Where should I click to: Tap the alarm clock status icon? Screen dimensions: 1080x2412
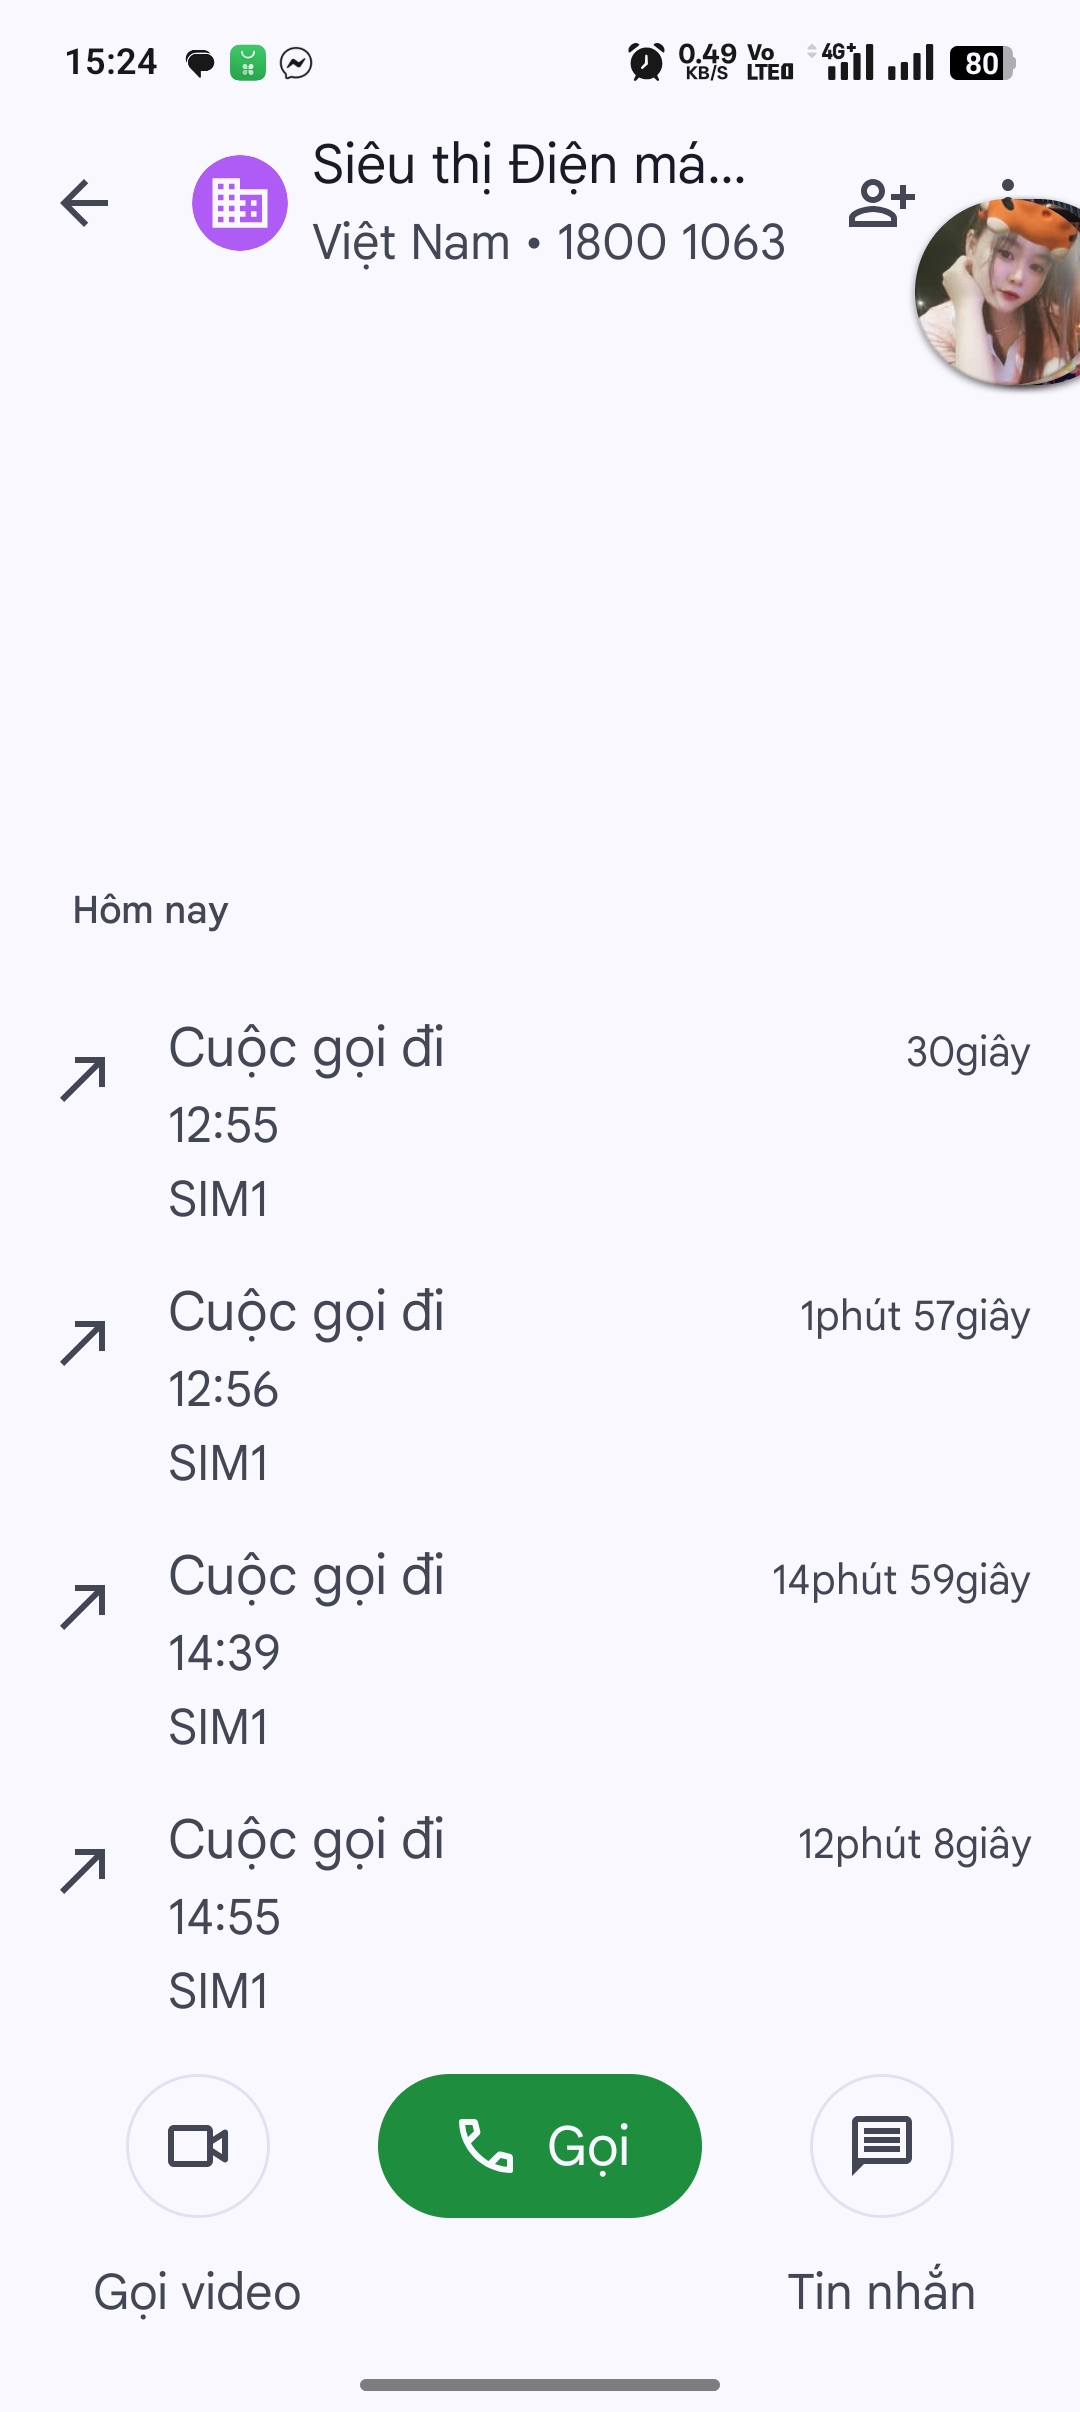[x=646, y=63]
